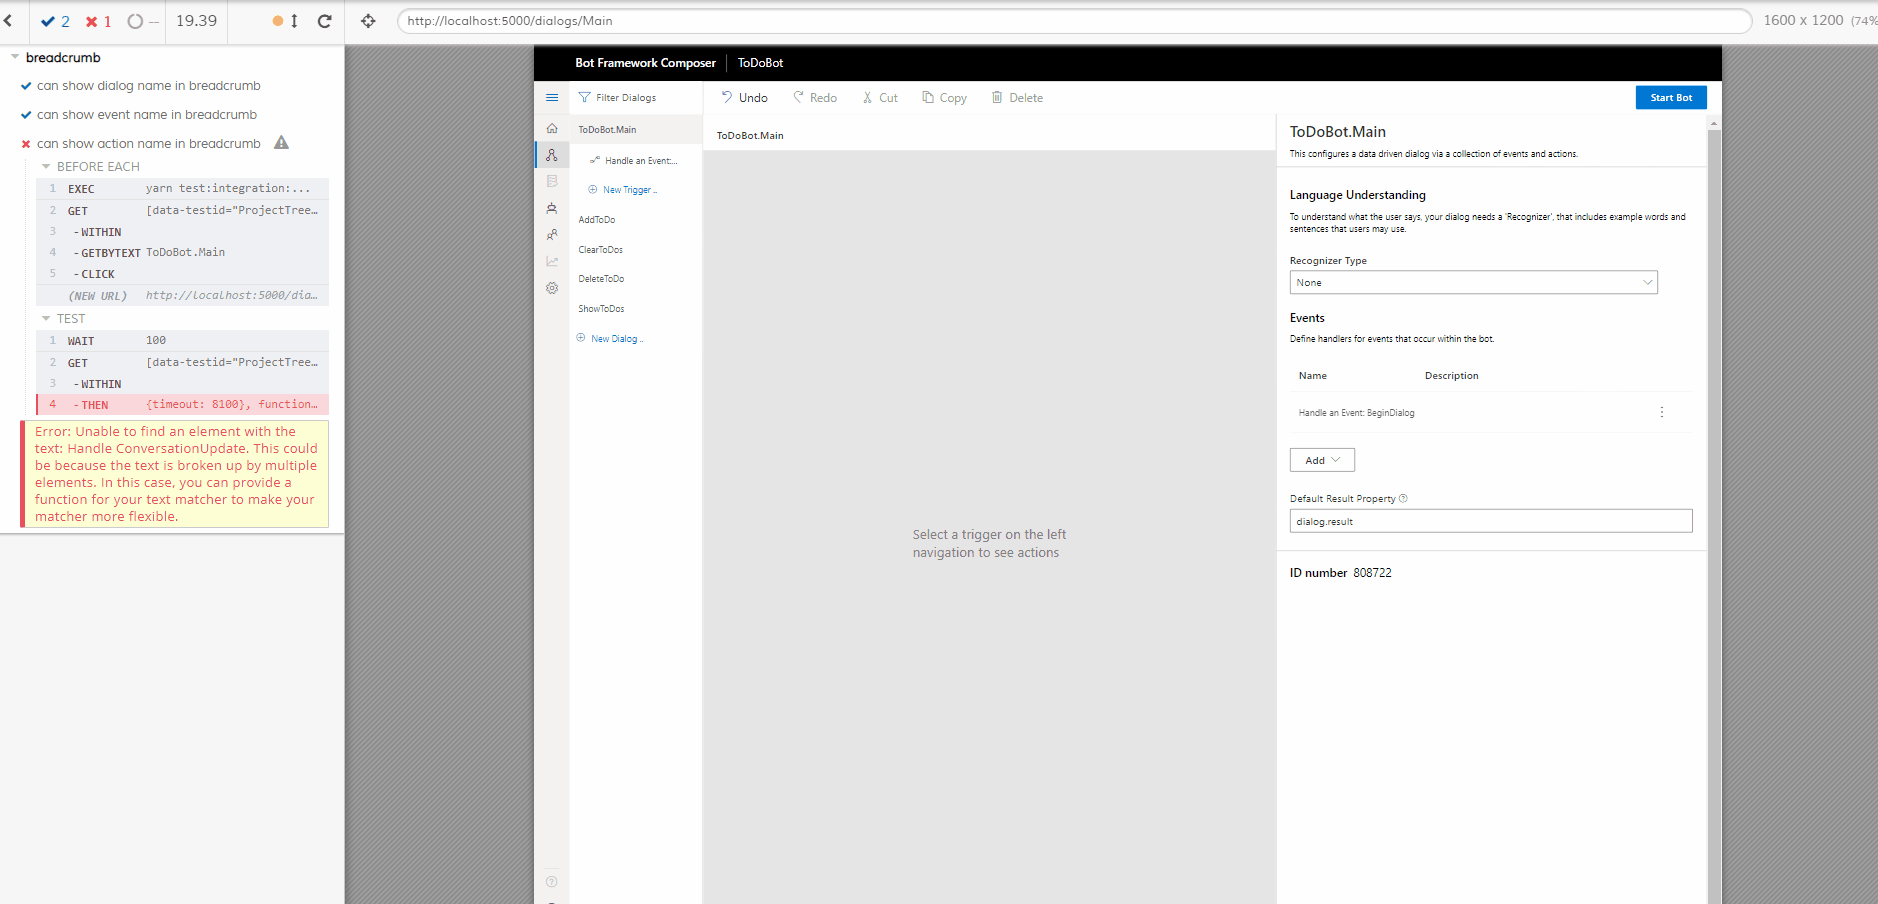Collapse the breadcrumb test group
This screenshot has height=904, width=1878.
pyautogui.click(x=16, y=57)
